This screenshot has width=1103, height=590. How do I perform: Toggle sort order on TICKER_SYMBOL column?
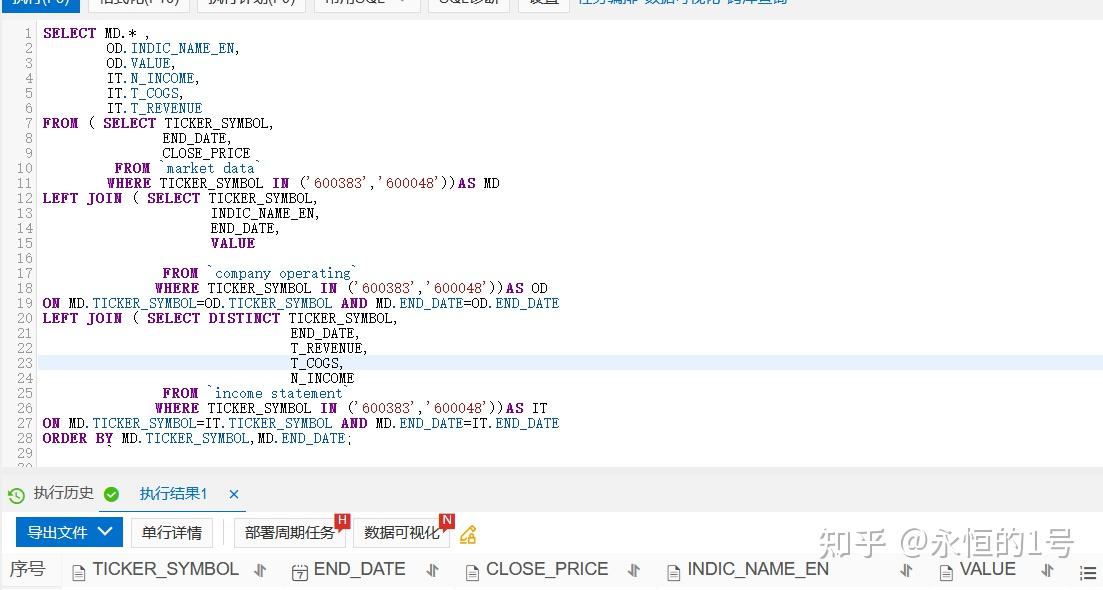[259, 570]
